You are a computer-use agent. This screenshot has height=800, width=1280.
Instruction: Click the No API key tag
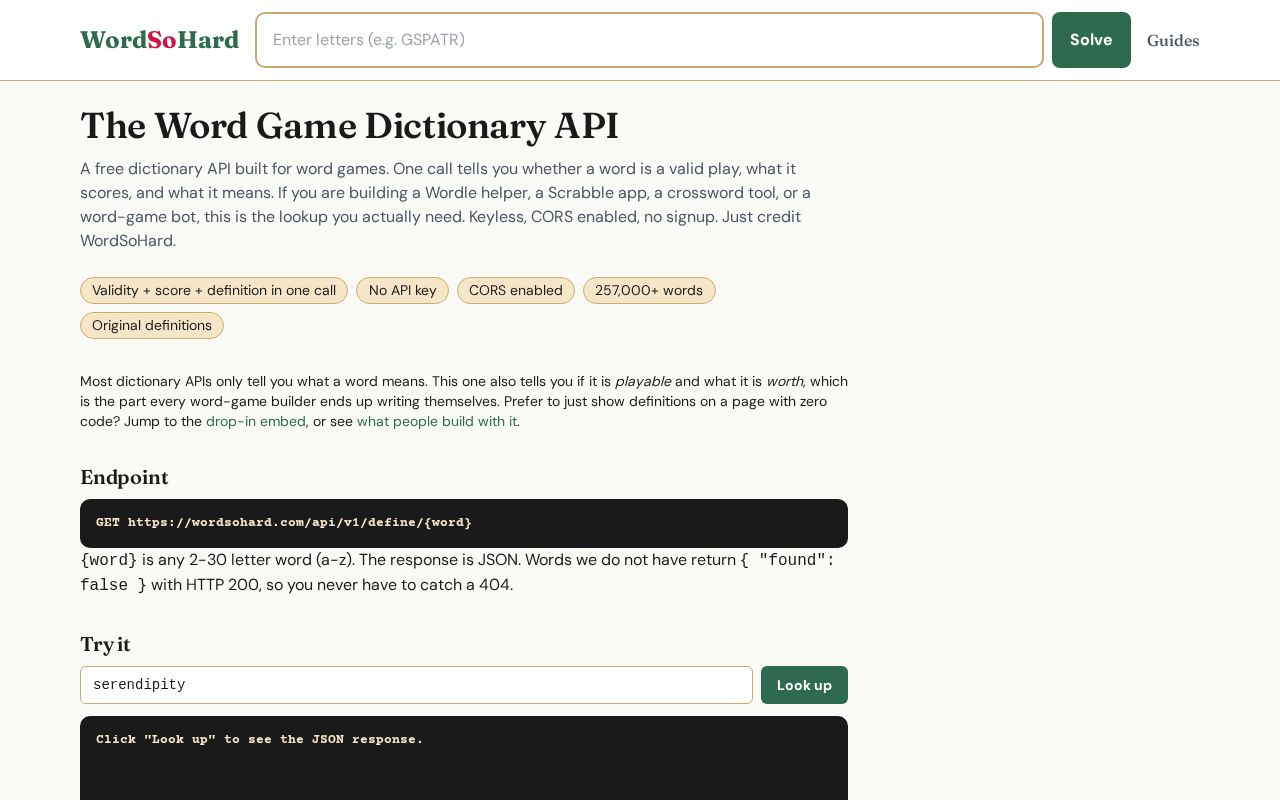coord(402,290)
